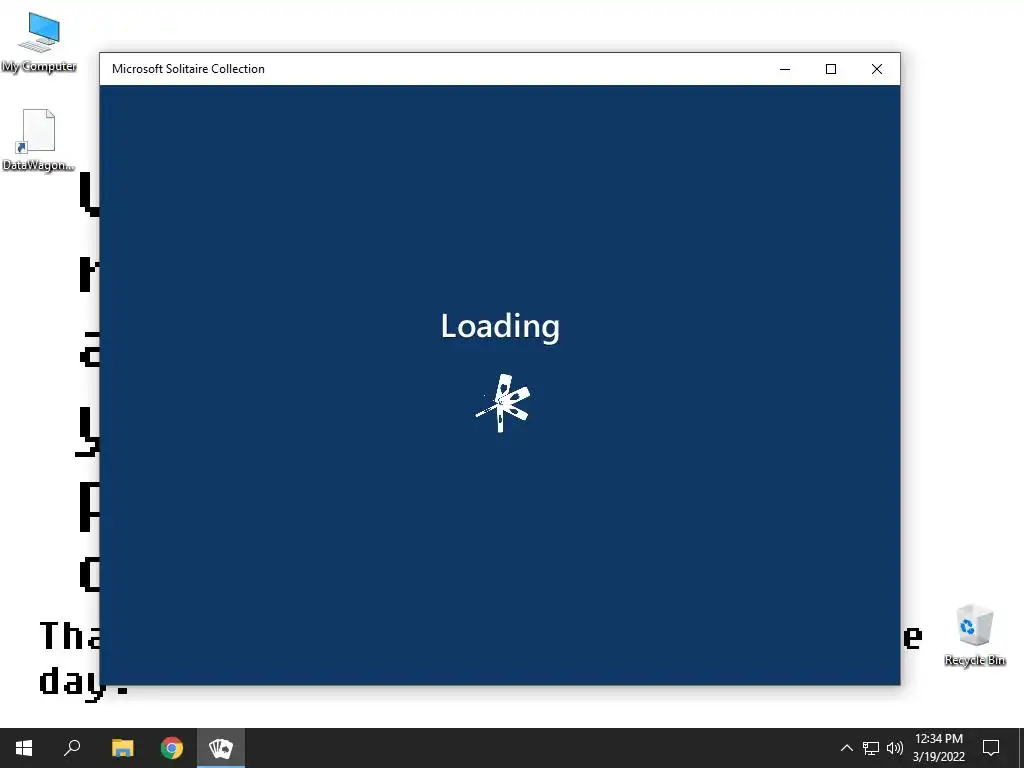
Task: Minimize the Microsoft Solitaire Collection window
Action: pos(785,69)
